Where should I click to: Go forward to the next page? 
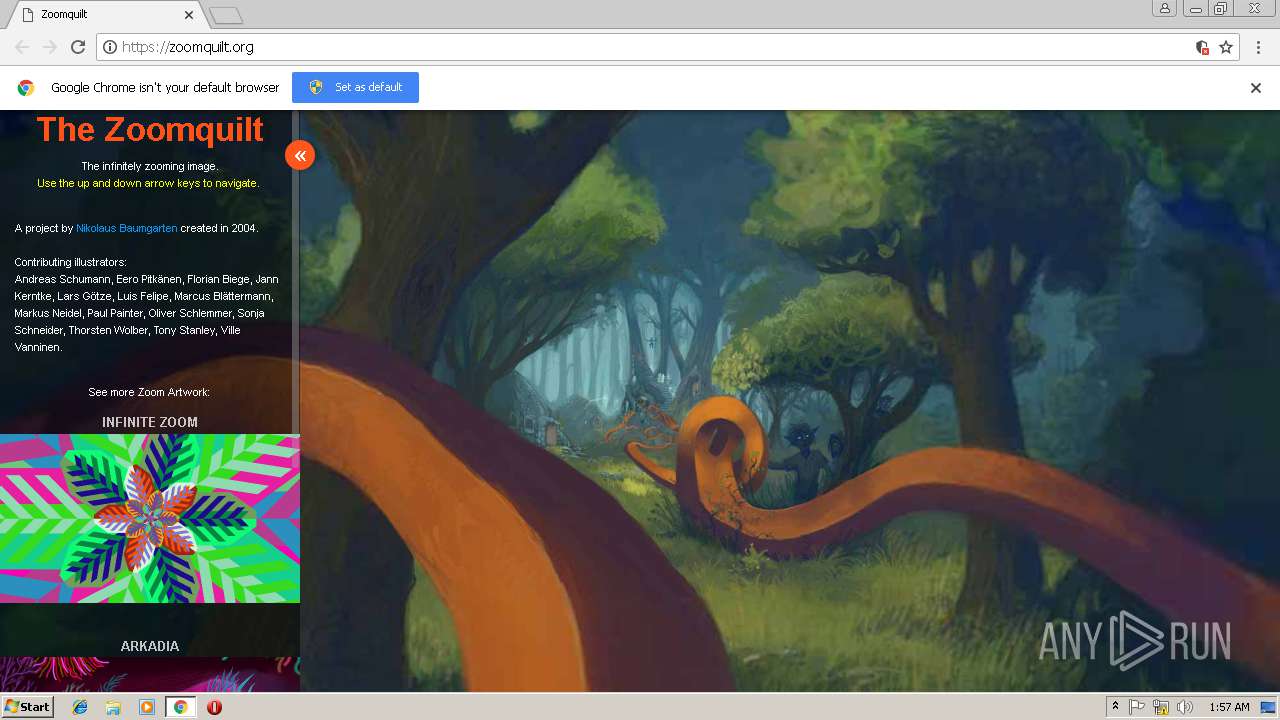[x=50, y=47]
